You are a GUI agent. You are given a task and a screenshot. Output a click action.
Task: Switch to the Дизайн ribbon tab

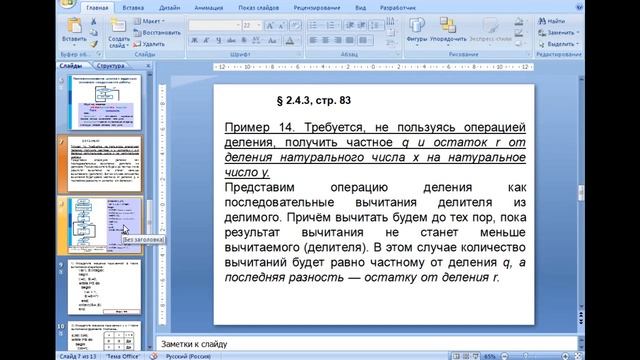(x=169, y=8)
